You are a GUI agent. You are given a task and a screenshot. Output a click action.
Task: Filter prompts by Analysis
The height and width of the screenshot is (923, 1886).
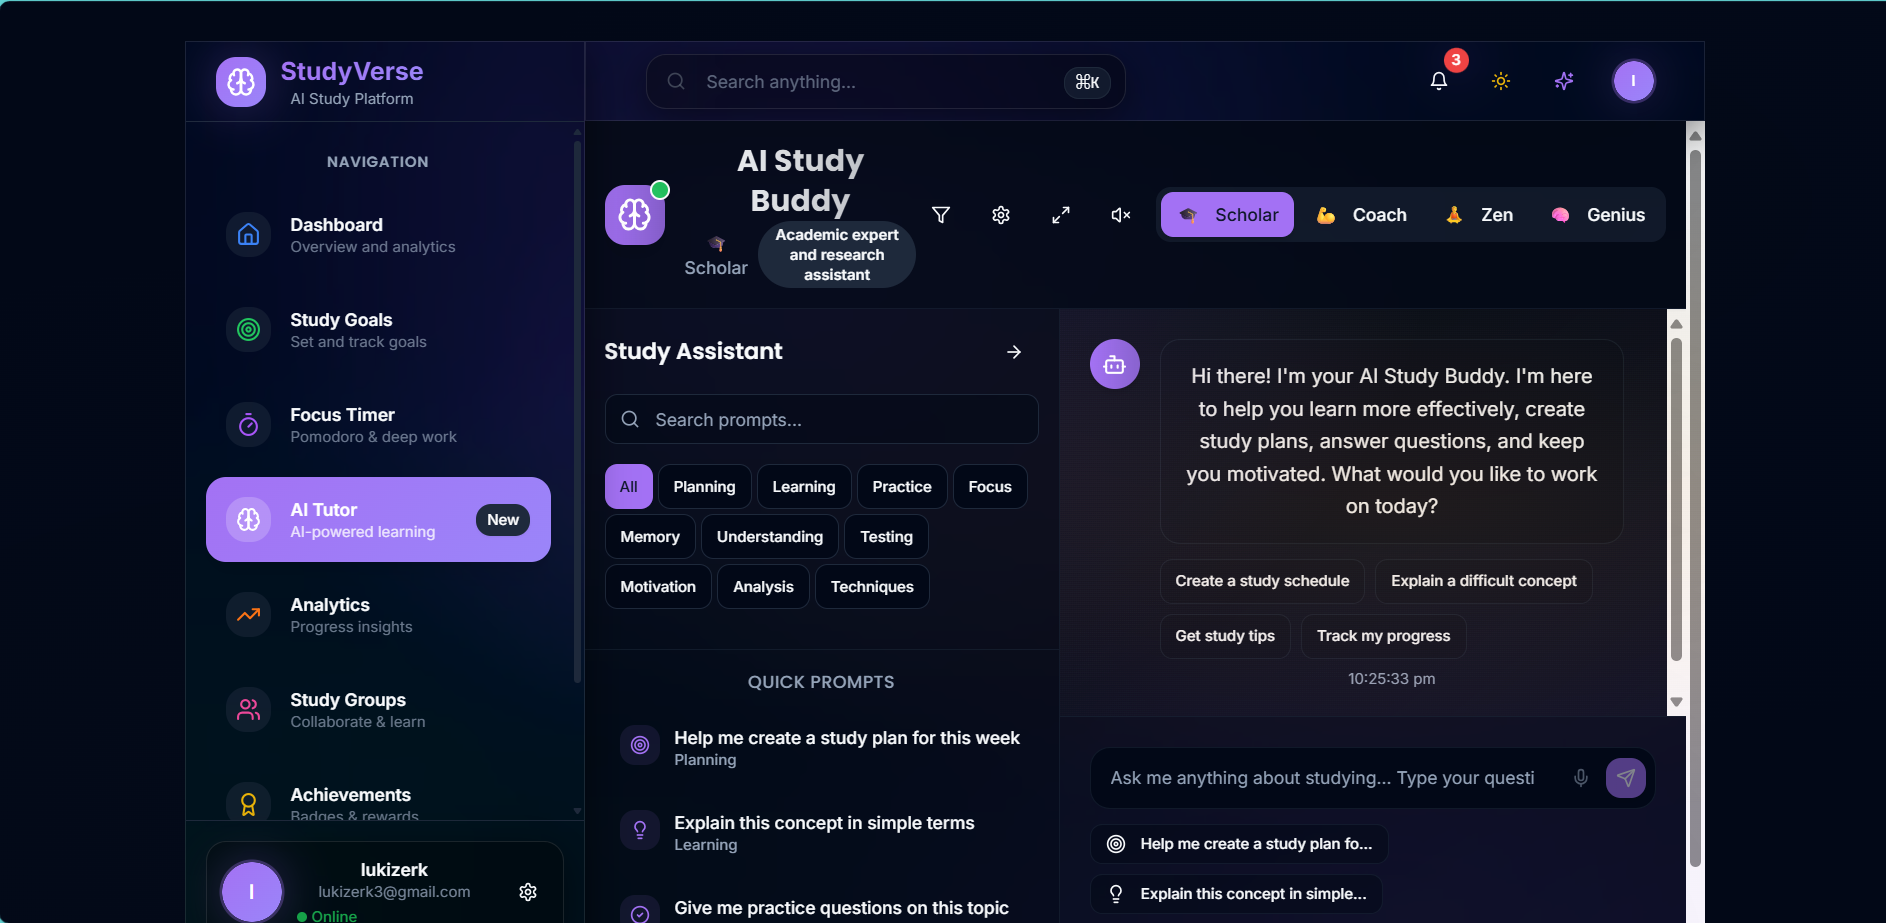(x=764, y=587)
